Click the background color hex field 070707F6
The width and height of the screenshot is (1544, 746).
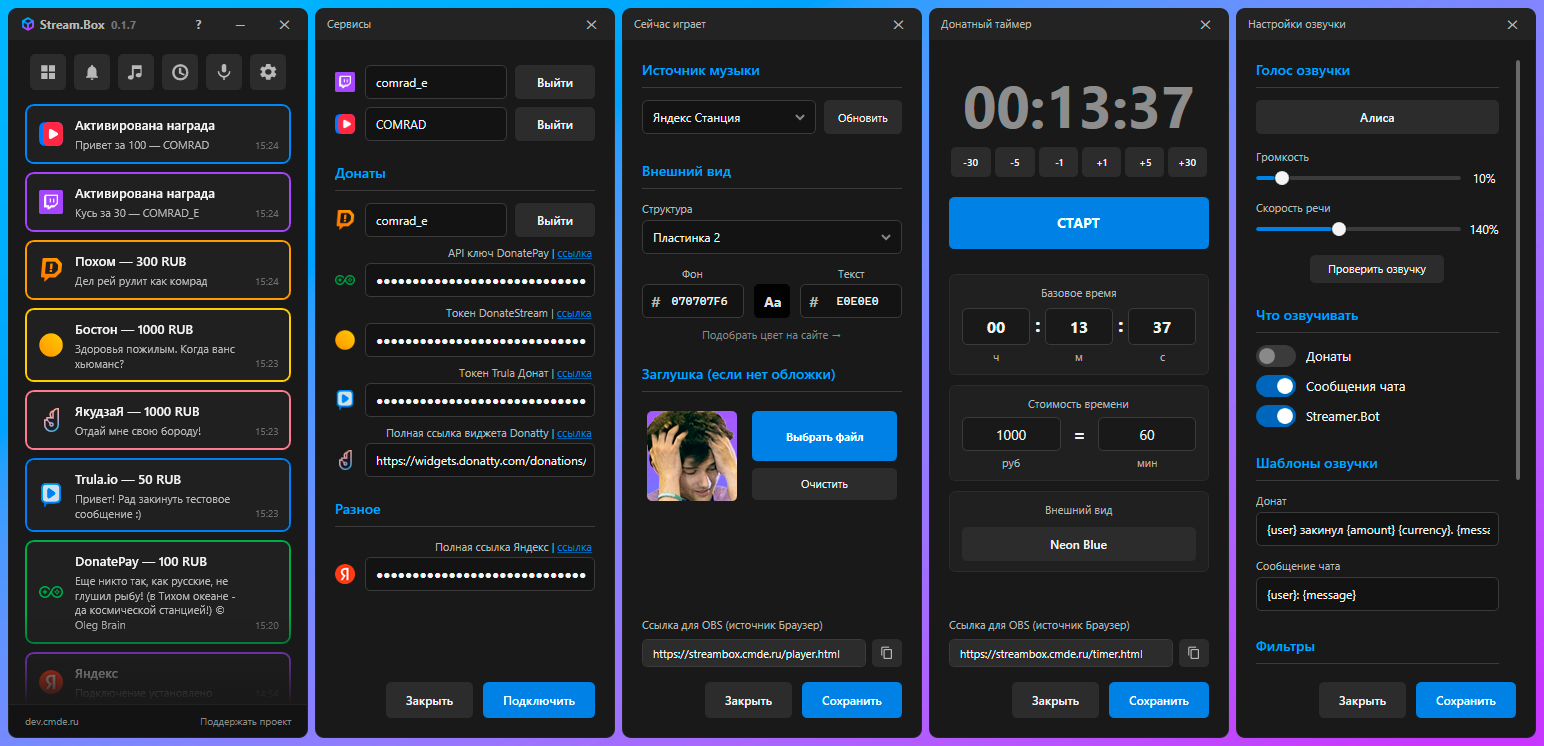point(693,301)
